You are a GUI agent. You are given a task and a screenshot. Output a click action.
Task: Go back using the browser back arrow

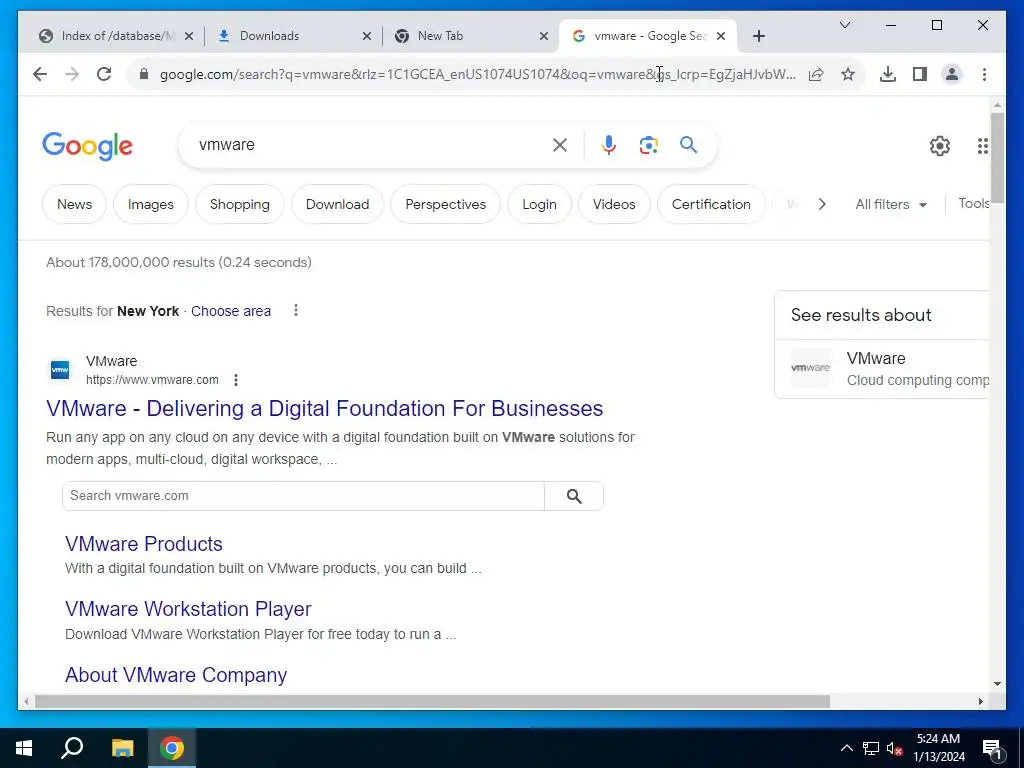click(40, 74)
